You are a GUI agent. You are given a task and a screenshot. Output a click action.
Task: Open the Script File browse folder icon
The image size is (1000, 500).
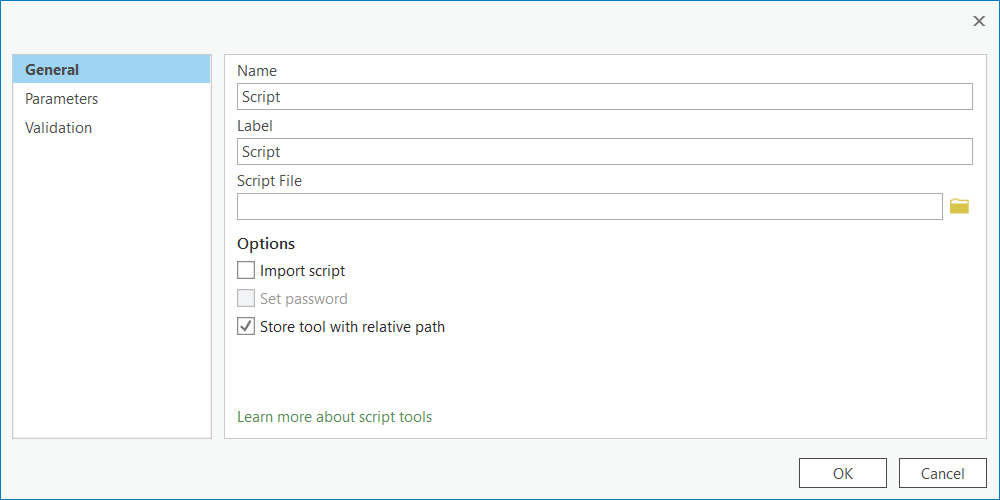coord(959,206)
